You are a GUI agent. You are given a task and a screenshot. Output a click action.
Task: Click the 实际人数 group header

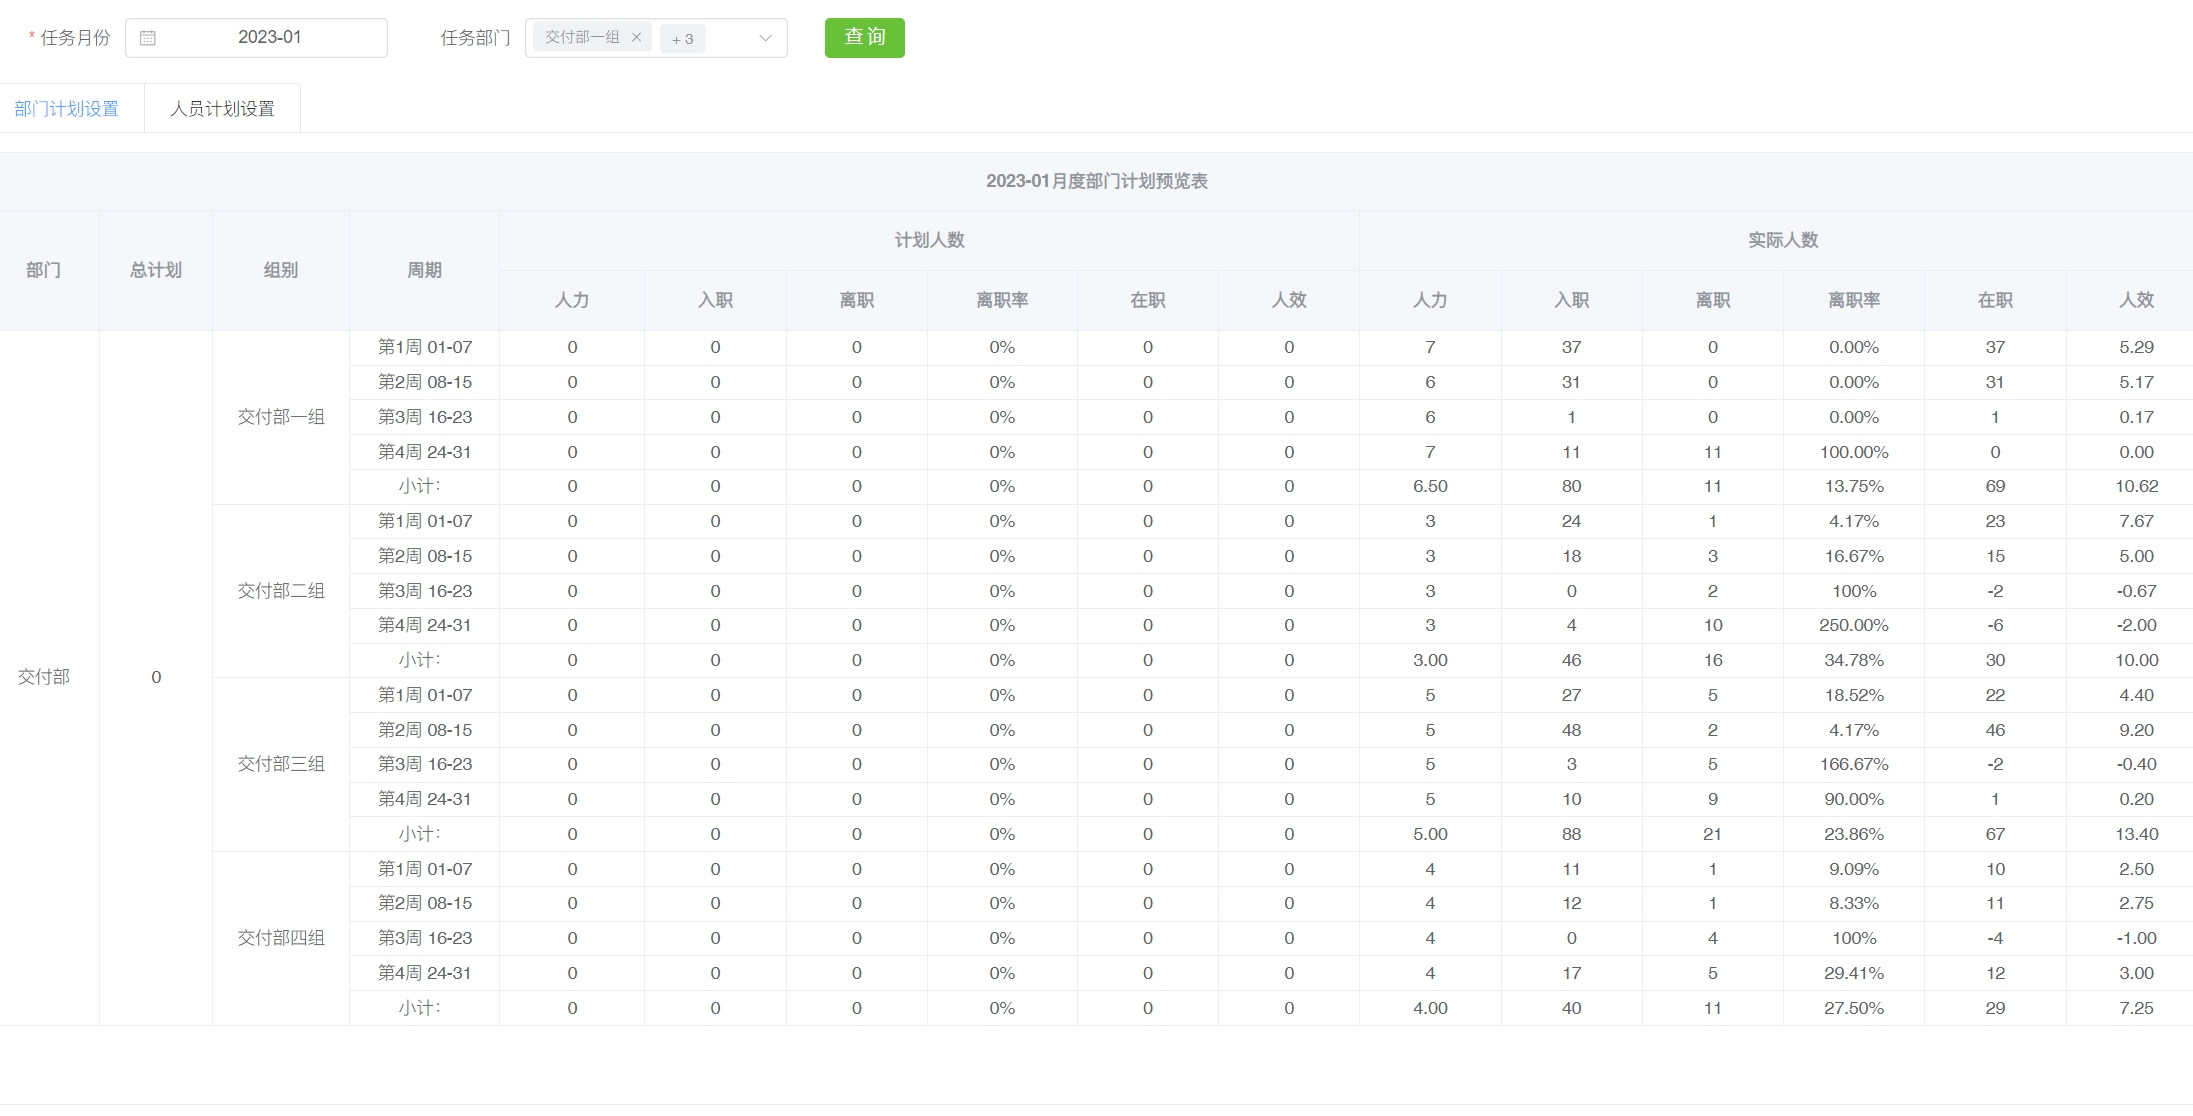pyautogui.click(x=1782, y=240)
